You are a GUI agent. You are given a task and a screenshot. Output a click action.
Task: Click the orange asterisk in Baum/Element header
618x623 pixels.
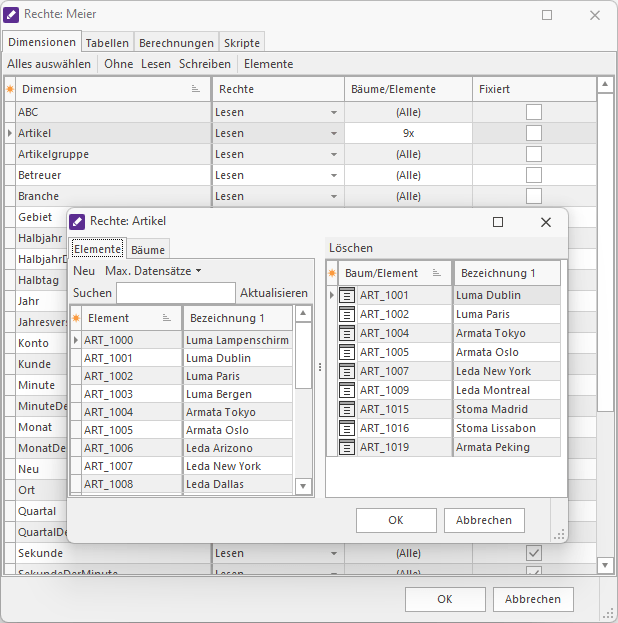click(332, 273)
